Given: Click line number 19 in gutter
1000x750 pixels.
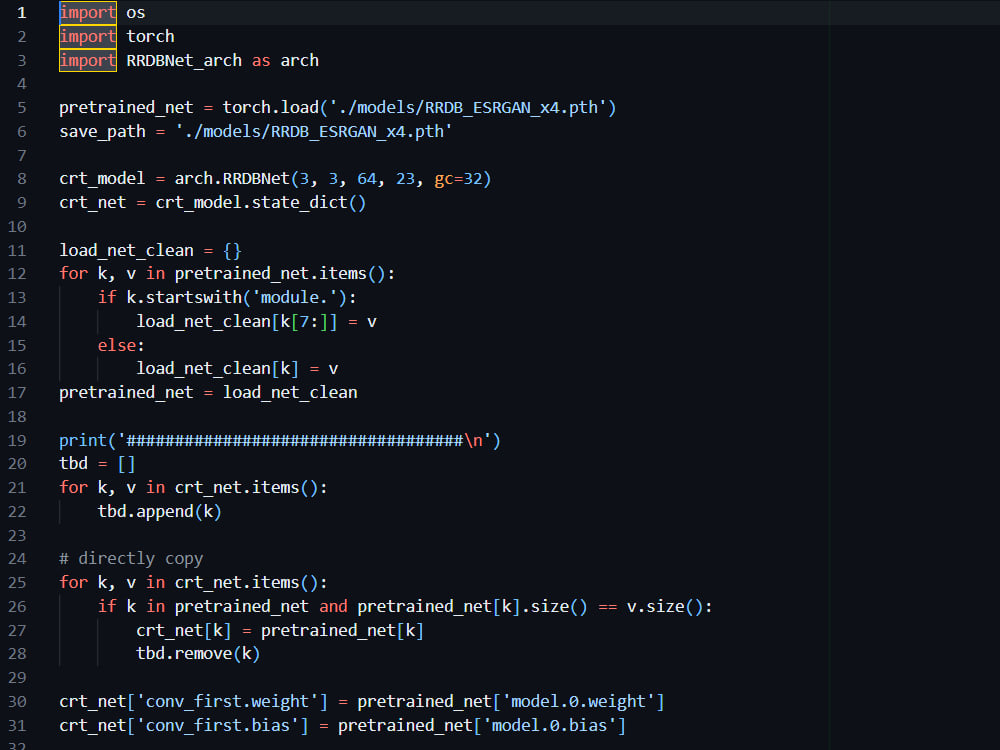Looking at the screenshot, I should [17, 441].
